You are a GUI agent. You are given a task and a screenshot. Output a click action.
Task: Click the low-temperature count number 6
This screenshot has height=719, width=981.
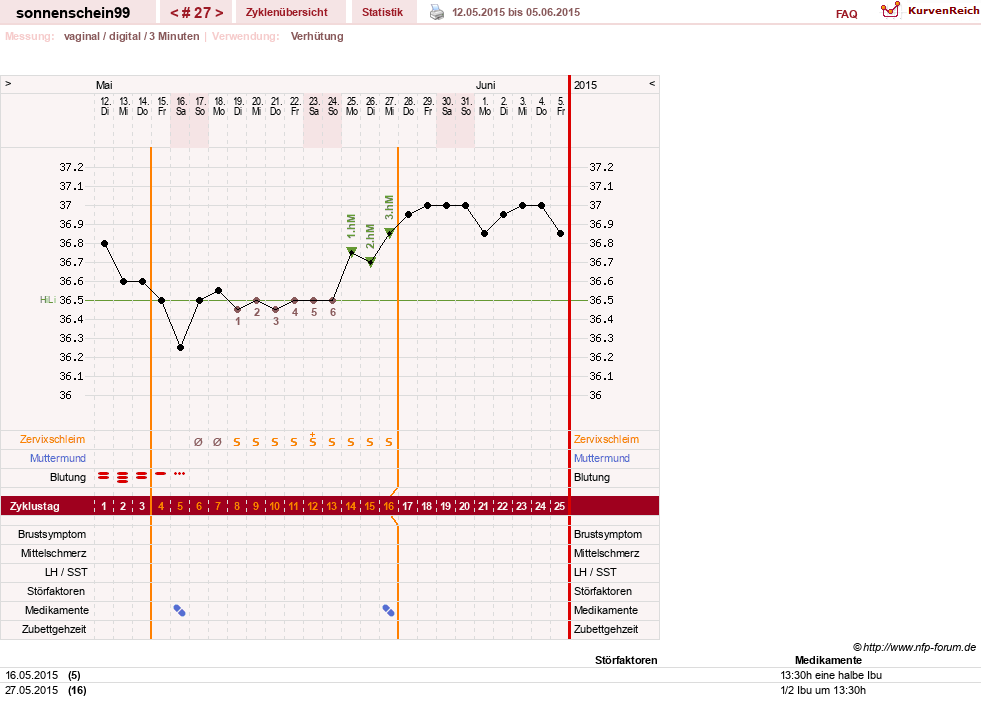click(333, 312)
